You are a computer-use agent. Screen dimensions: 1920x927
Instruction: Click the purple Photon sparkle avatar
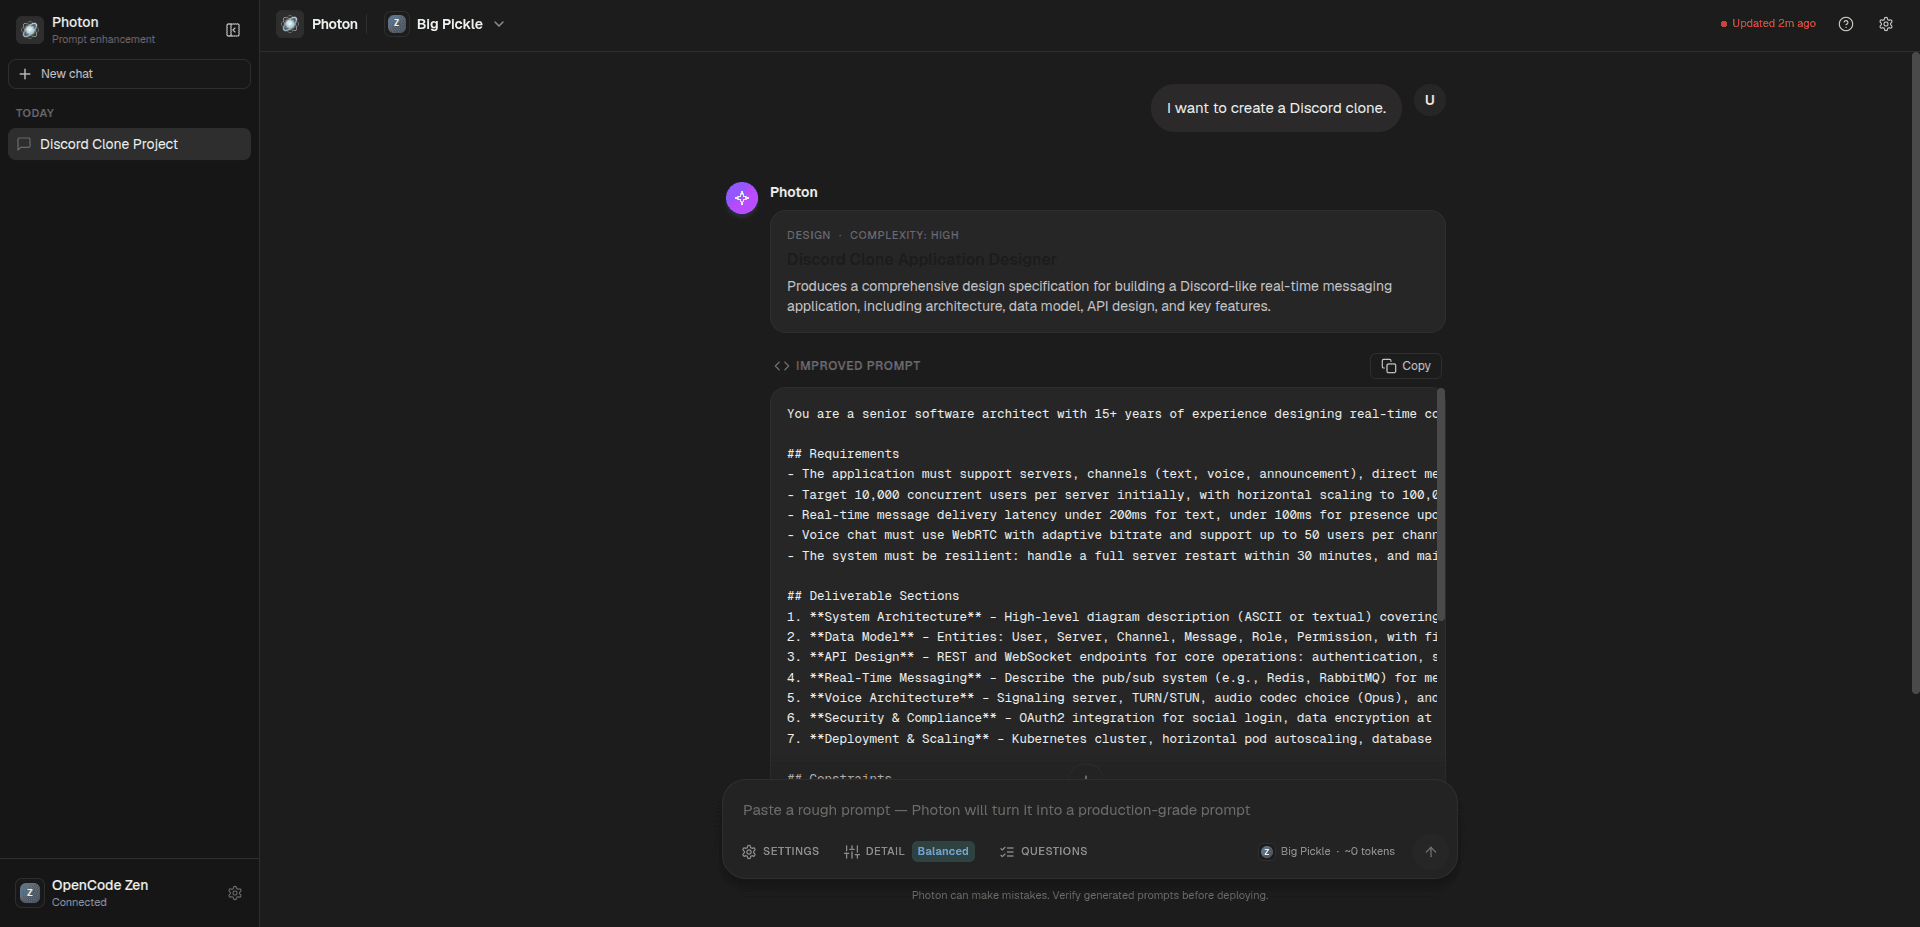coord(742,198)
